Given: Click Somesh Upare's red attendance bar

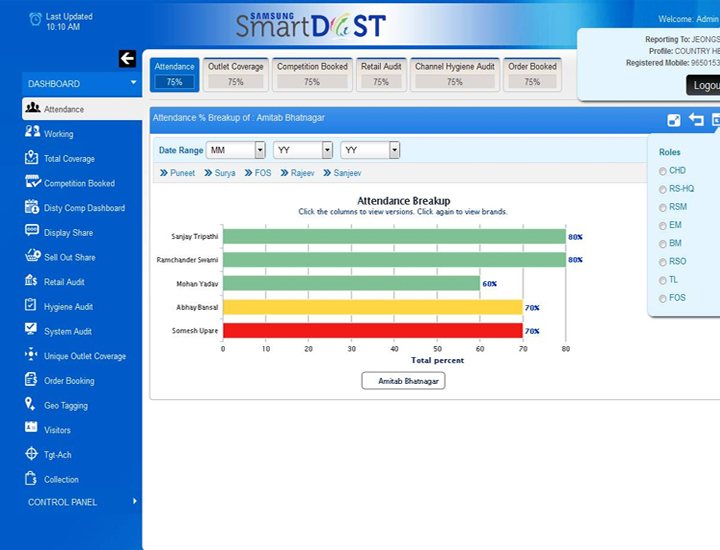Looking at the screenshot, I should 373,331.
